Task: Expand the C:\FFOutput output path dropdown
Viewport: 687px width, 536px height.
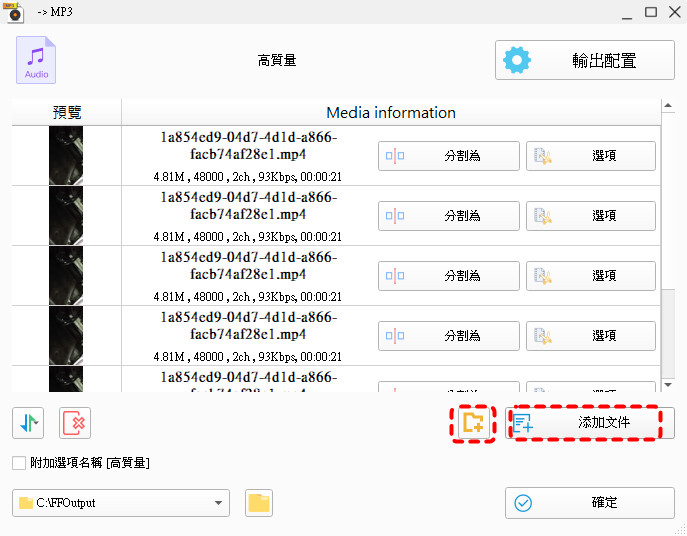Action: tap(218, 503)
